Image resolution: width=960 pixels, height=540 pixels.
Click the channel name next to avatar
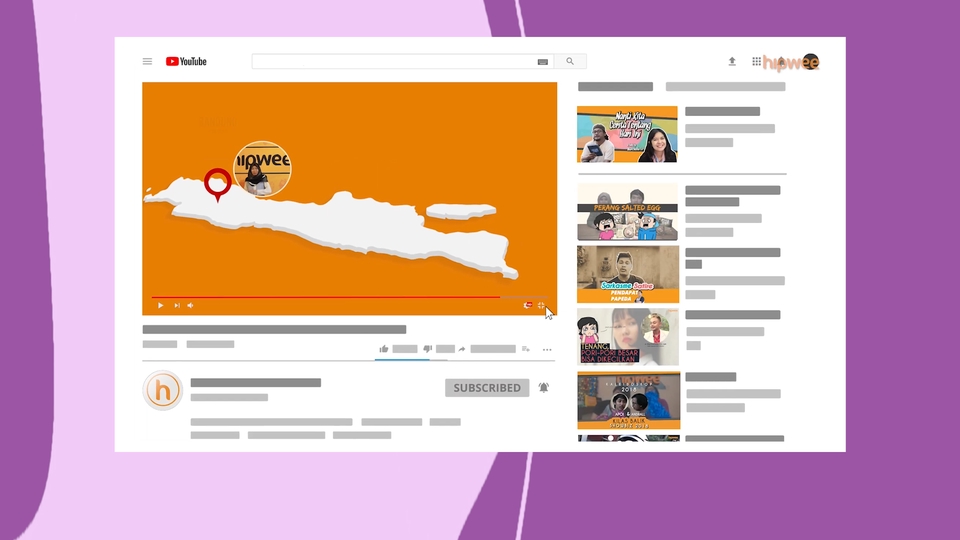coord(256,383)
